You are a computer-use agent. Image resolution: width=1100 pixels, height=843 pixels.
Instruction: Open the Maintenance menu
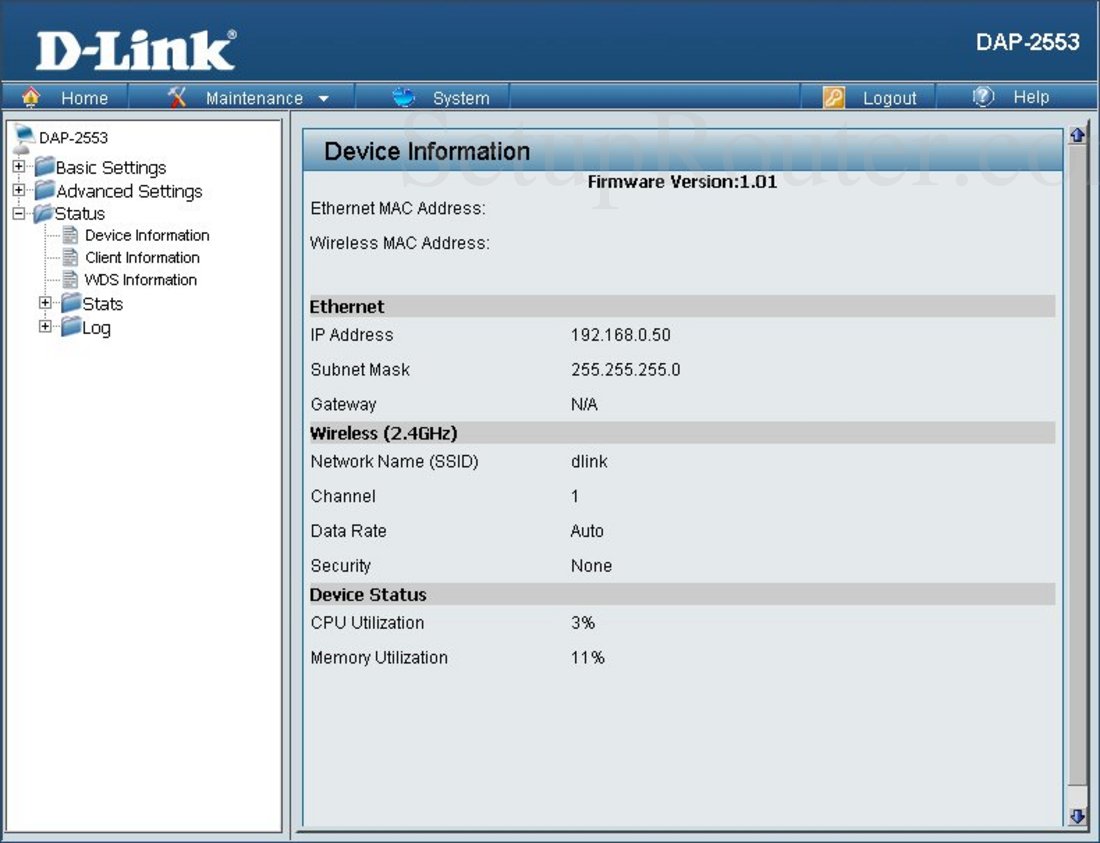tap(254, 98)
